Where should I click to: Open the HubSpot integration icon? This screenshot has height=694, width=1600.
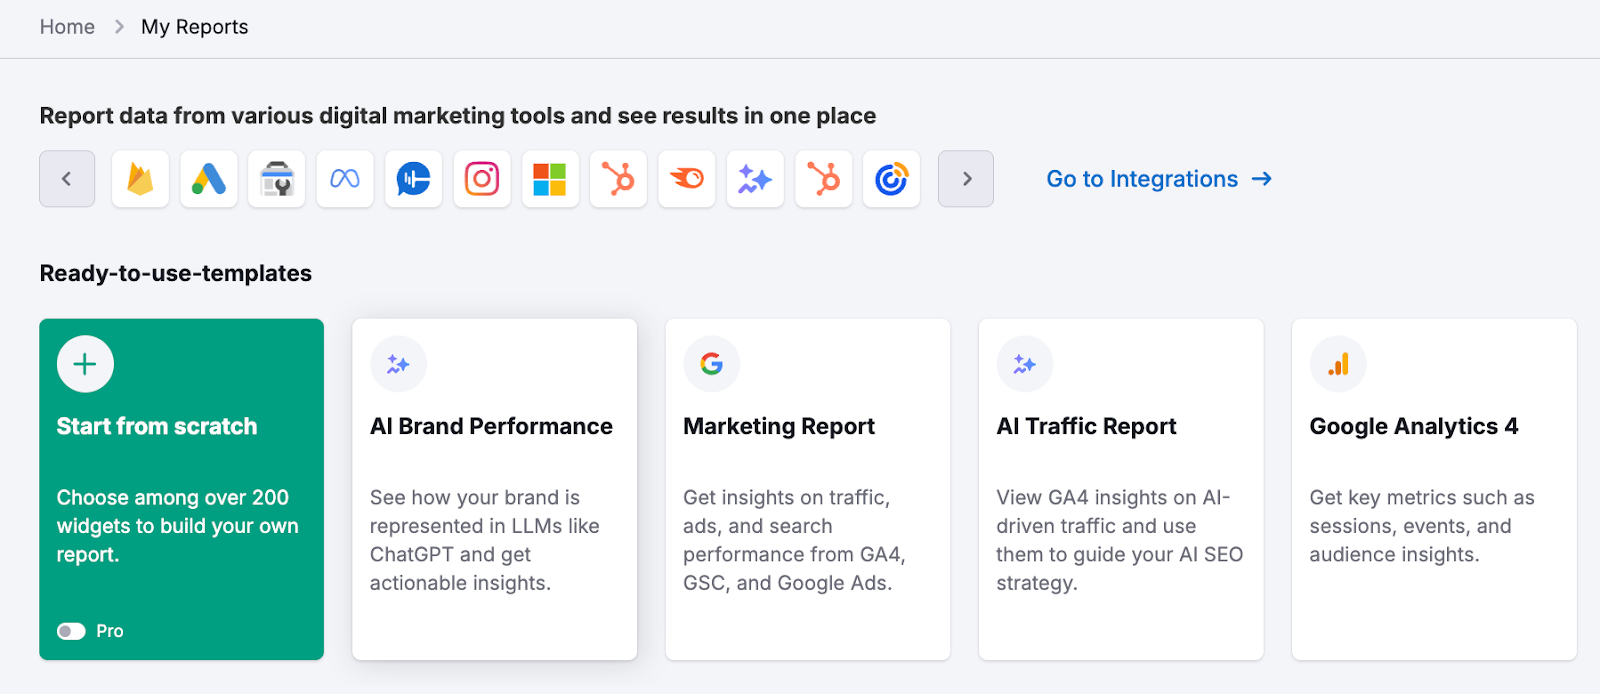(x=618, y=179)
